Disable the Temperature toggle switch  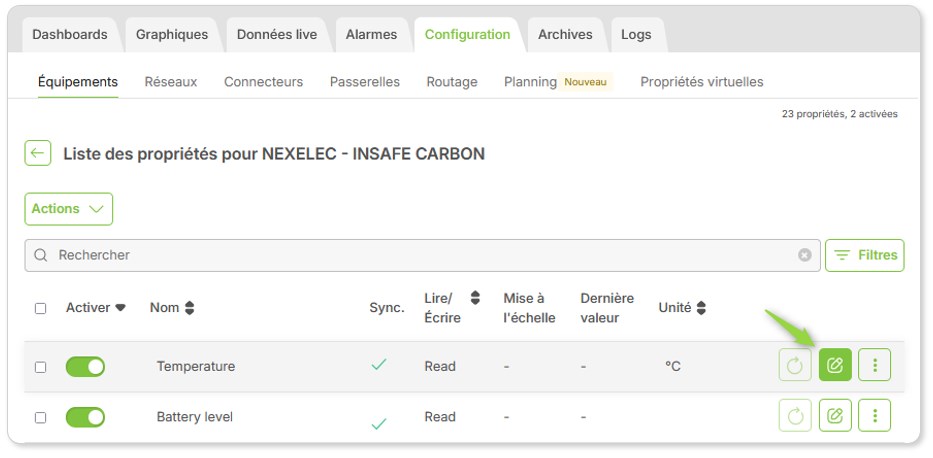pos(85,366)
